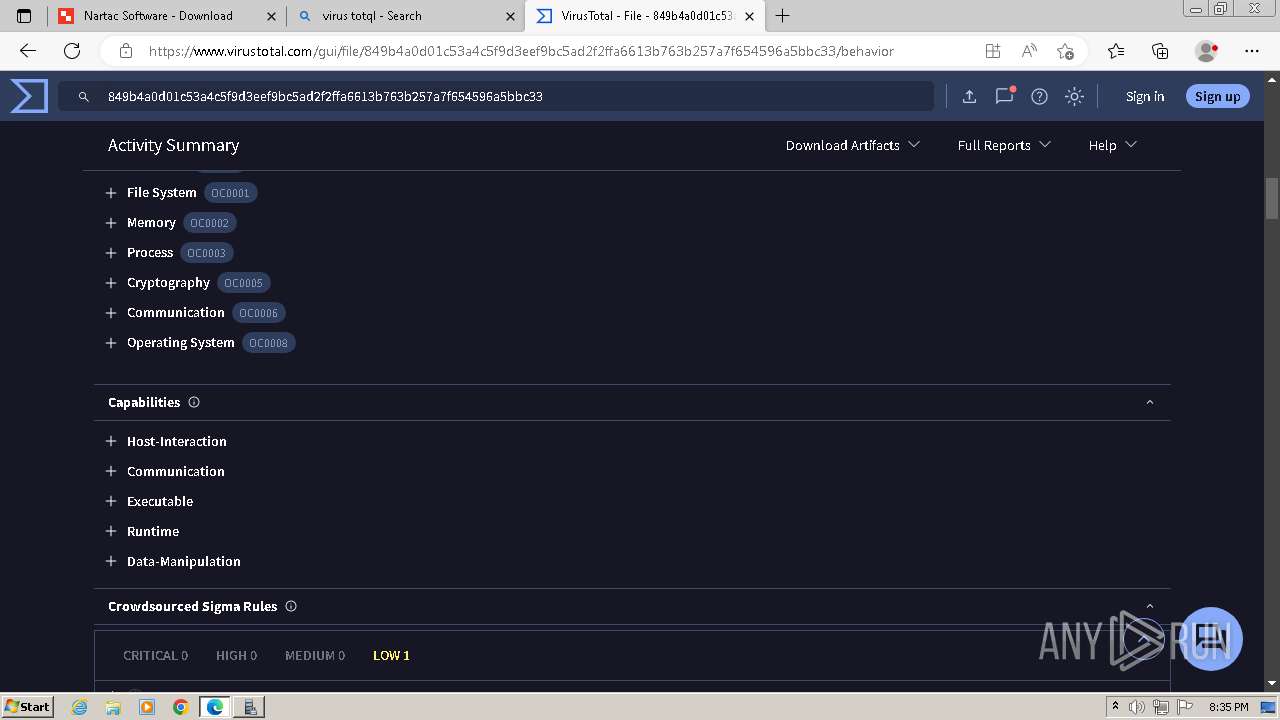Click the upload file icon

tap(969, 96)
